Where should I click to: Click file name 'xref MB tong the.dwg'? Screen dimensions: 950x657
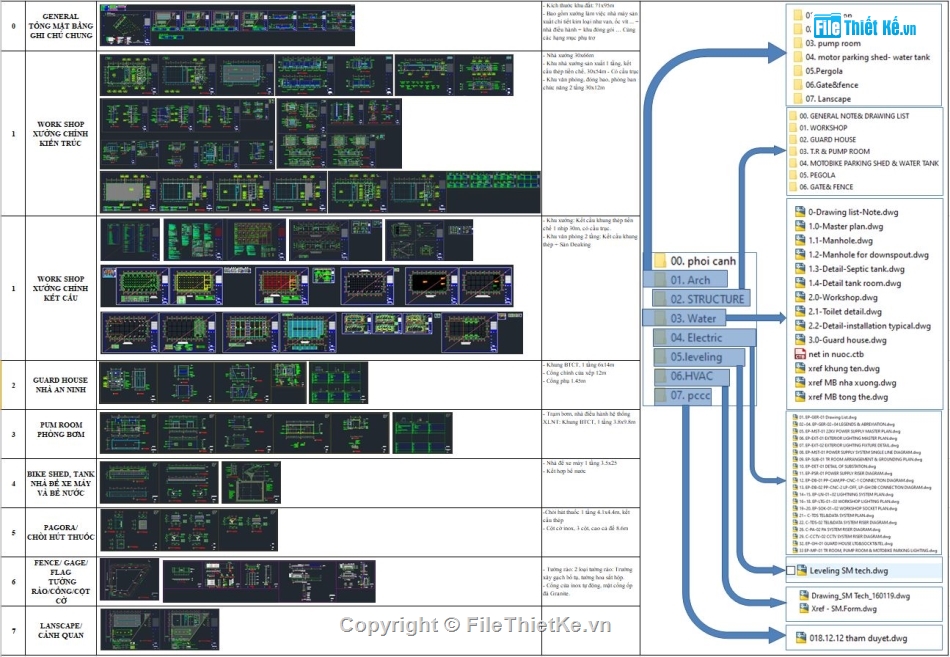(x=848, y=396)
